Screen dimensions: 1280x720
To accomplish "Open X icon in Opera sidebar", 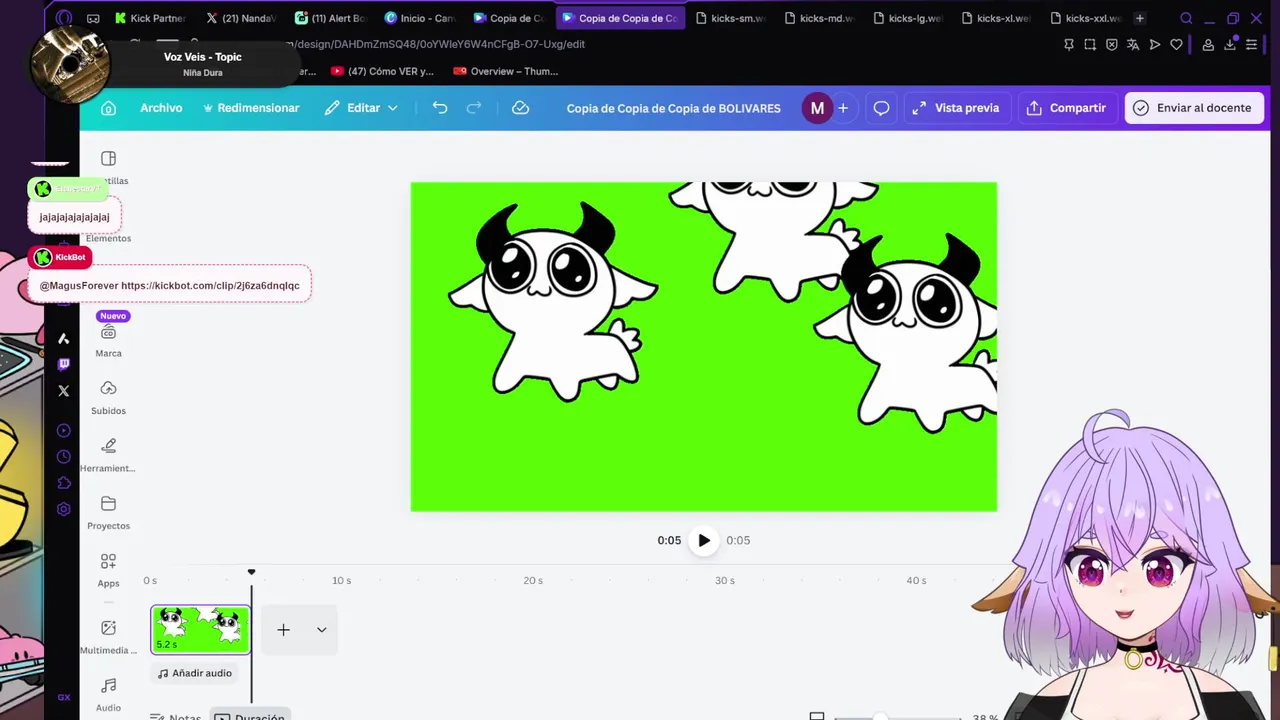I will [x=64, y=391].
